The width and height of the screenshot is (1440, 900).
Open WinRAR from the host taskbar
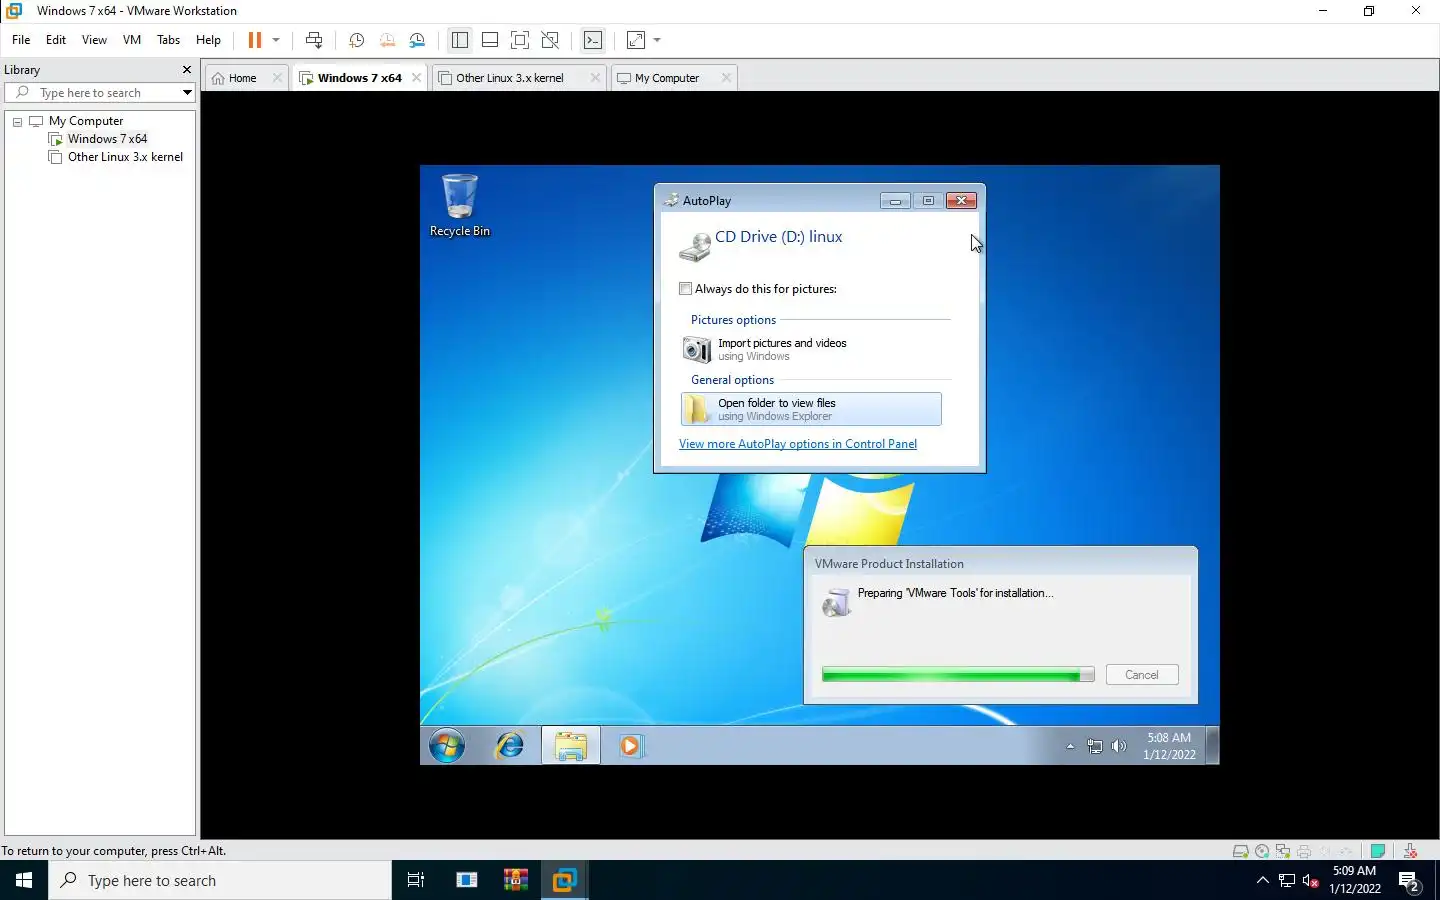[x=516, y=880]
